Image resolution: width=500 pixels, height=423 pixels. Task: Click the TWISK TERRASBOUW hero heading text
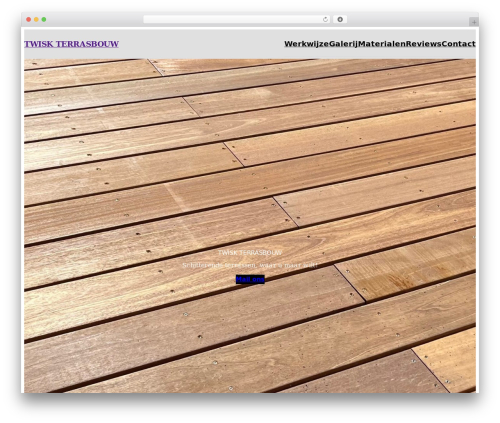click(x=250, y=253)
